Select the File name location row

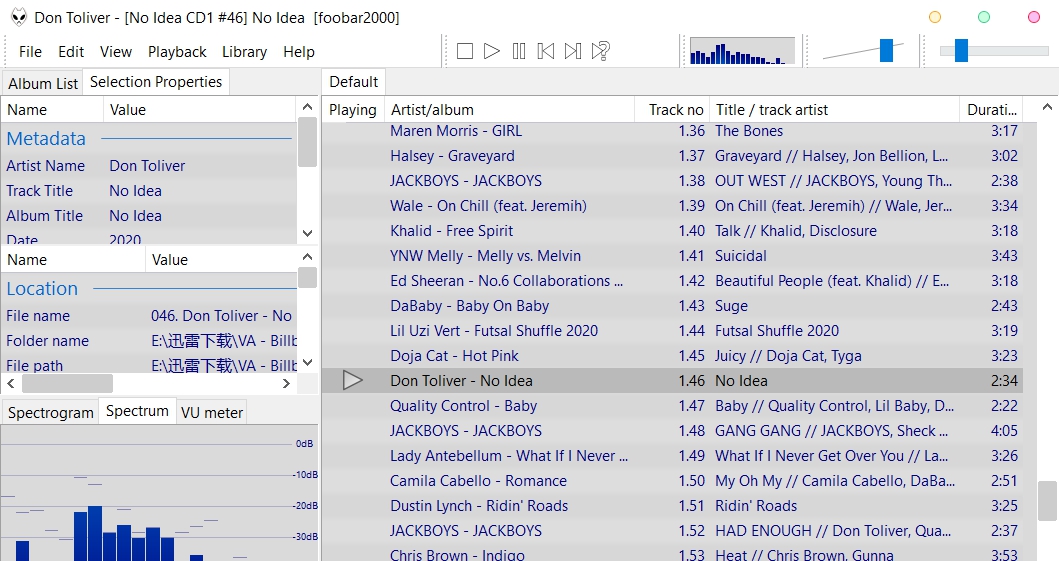point(149,316)
